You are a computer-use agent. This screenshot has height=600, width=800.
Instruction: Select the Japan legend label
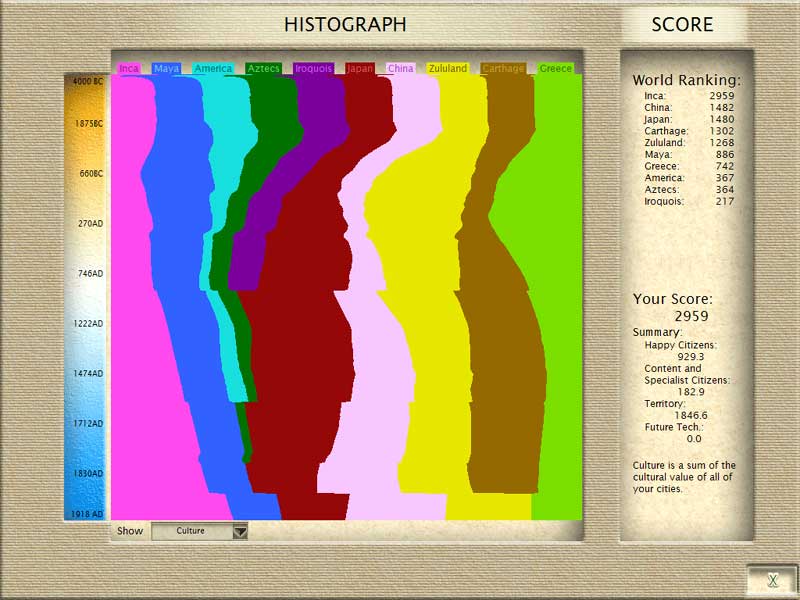360,69
